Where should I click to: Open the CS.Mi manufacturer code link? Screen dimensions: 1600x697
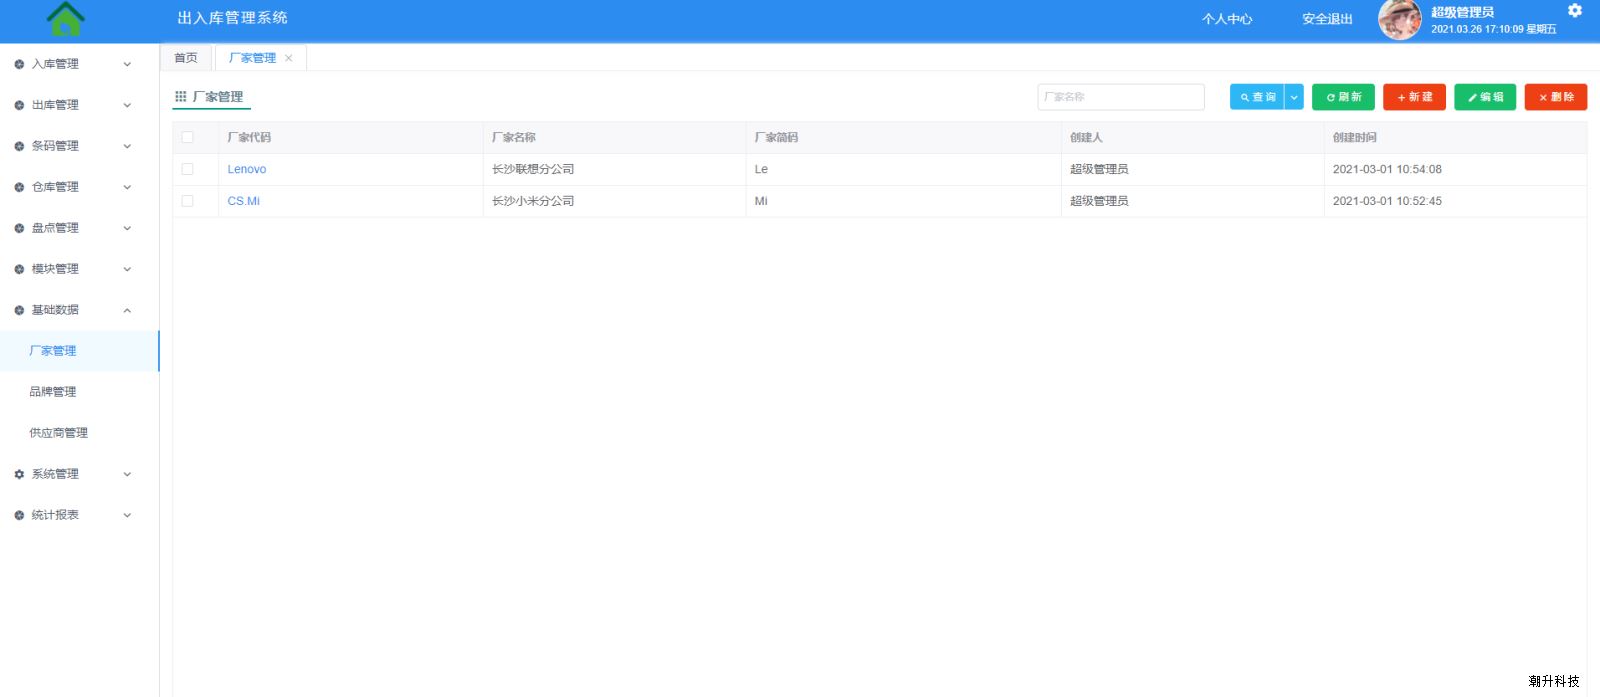pyautogui.click(x=243, y=201)
